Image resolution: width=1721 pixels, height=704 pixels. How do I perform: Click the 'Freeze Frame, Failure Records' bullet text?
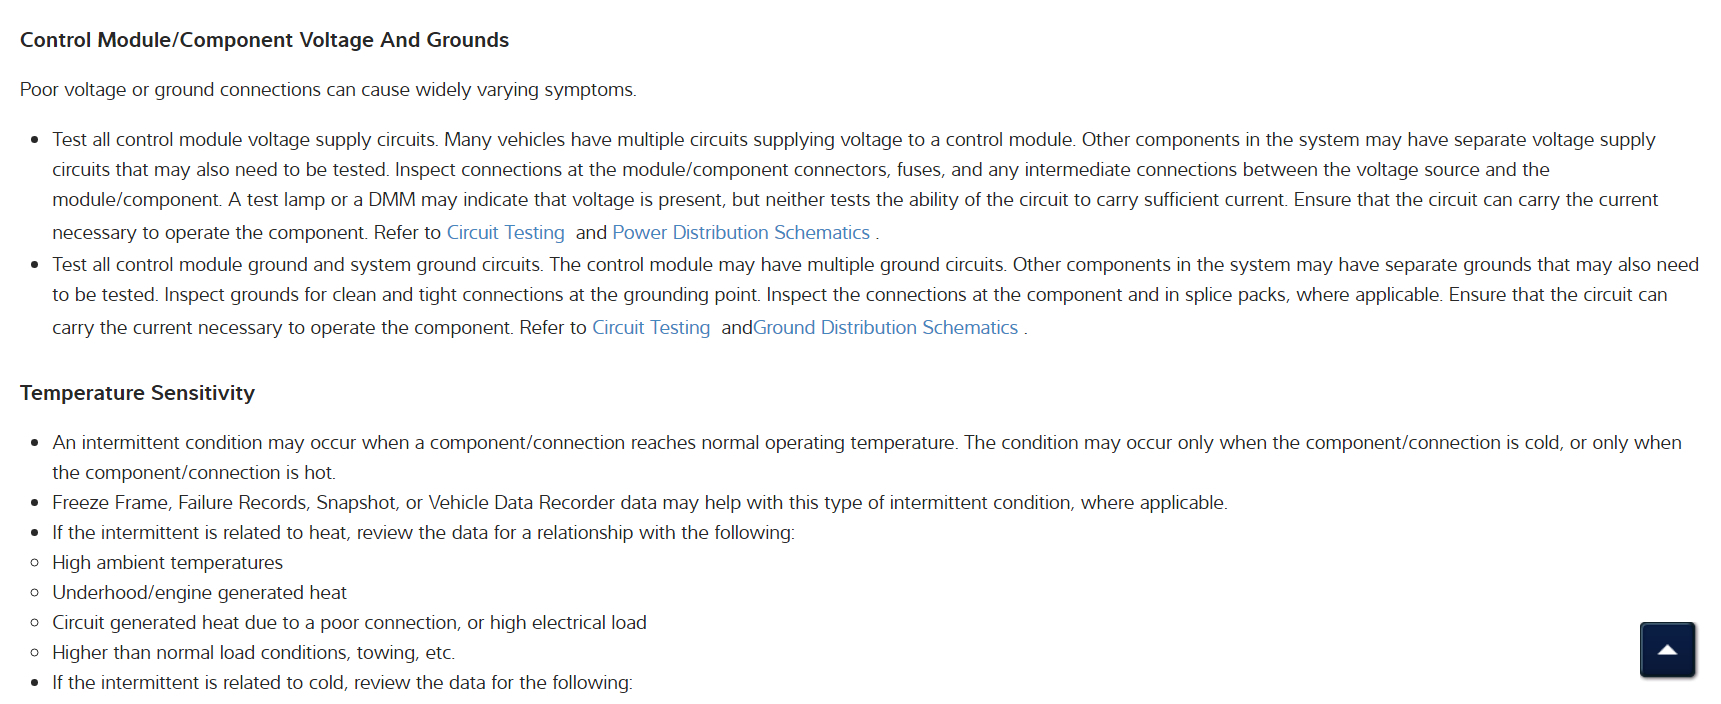pos(639,503)
